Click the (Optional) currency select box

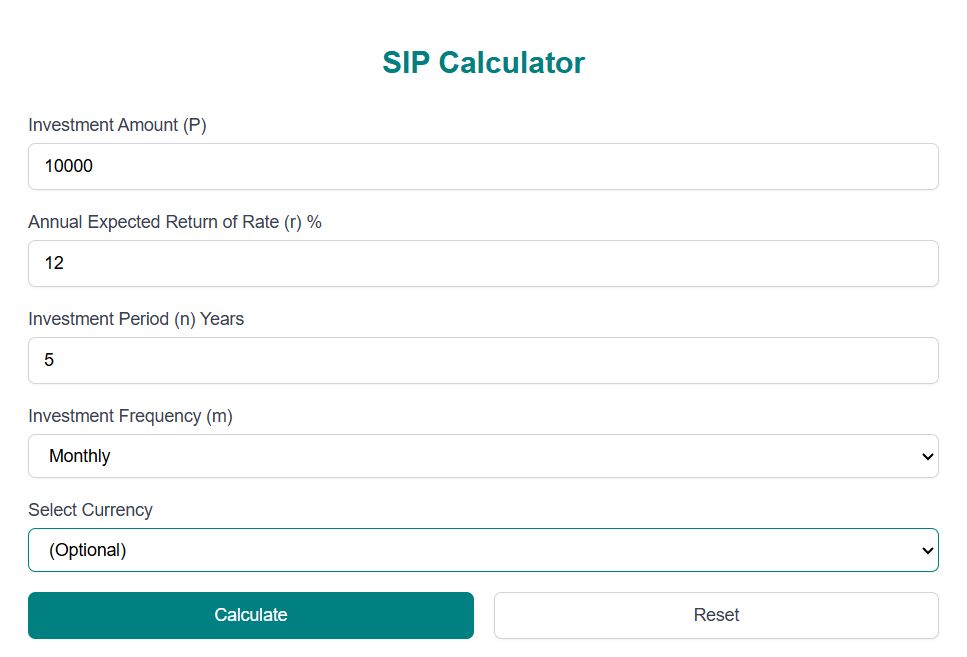coord(483,550)
